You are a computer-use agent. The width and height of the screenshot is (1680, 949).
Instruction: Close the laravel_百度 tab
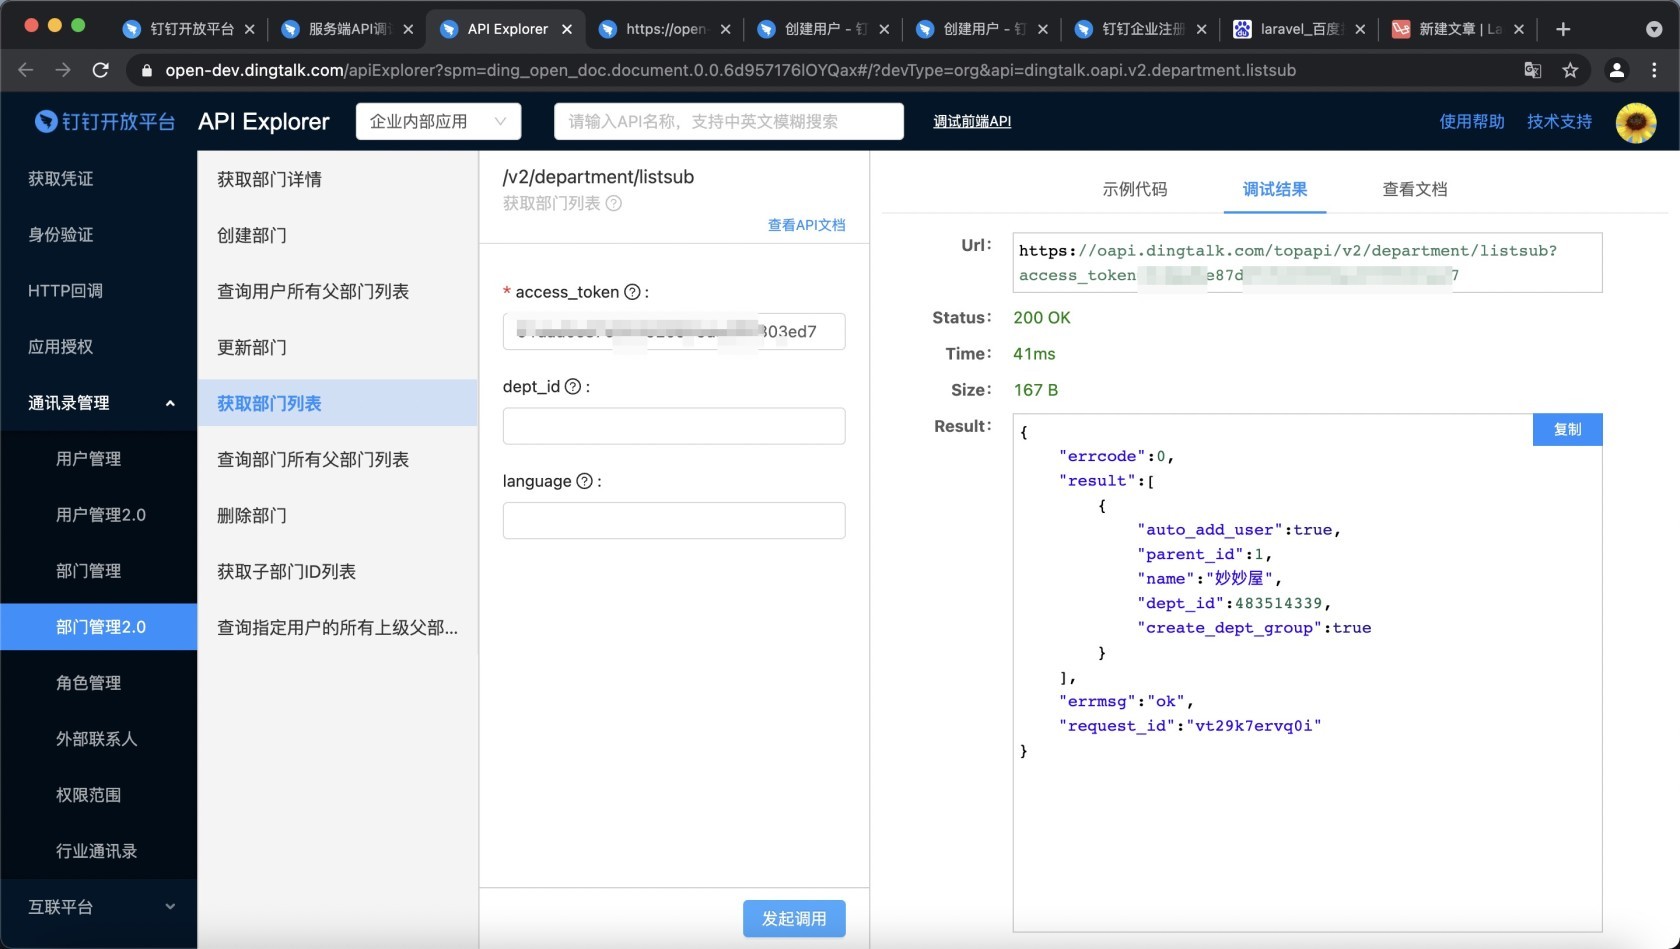(x=1360, y=29)
